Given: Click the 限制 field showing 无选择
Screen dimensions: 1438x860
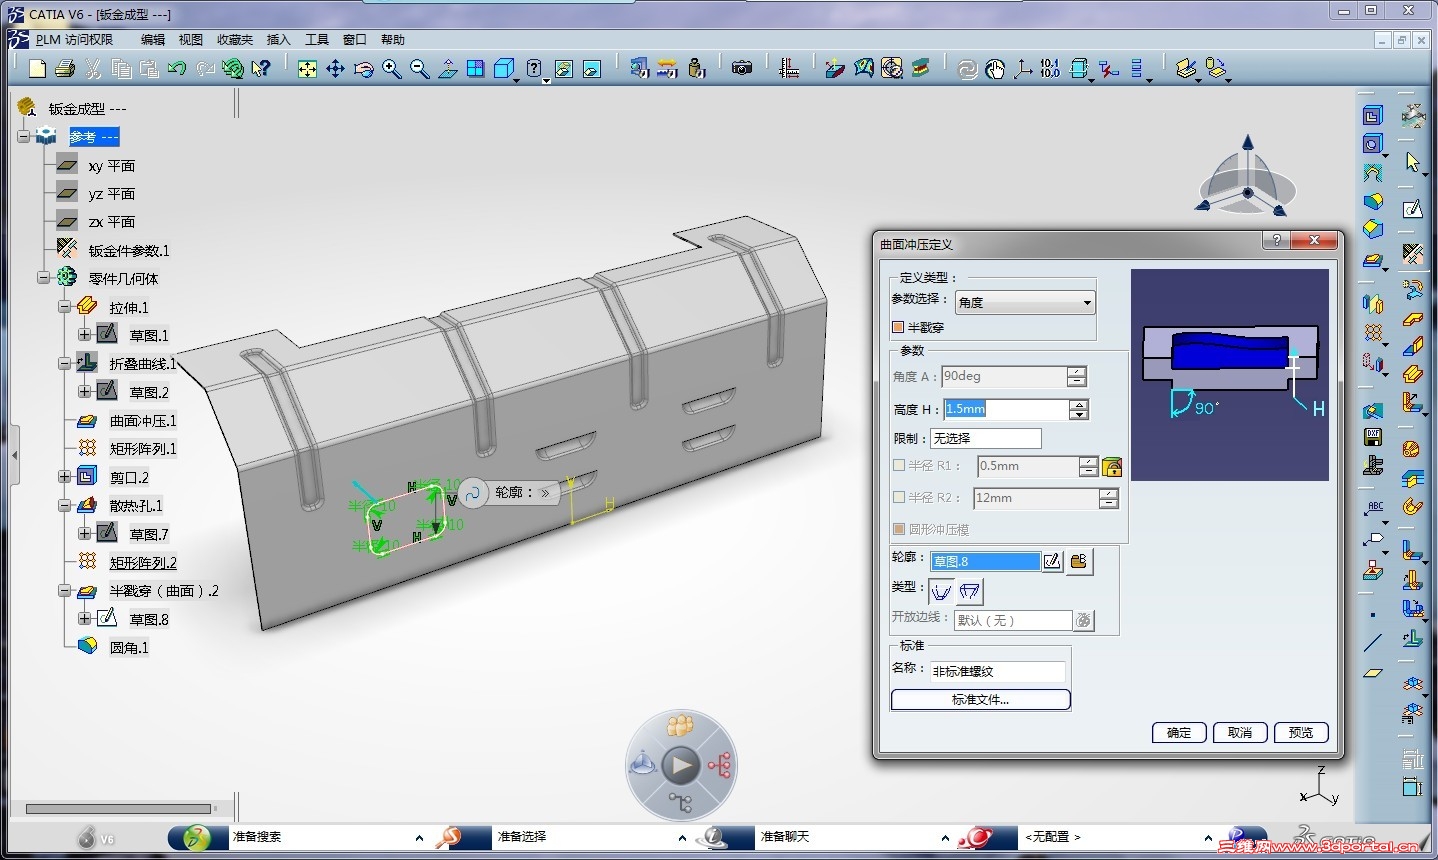Looking at the screenshot, I should click(986, 438).
